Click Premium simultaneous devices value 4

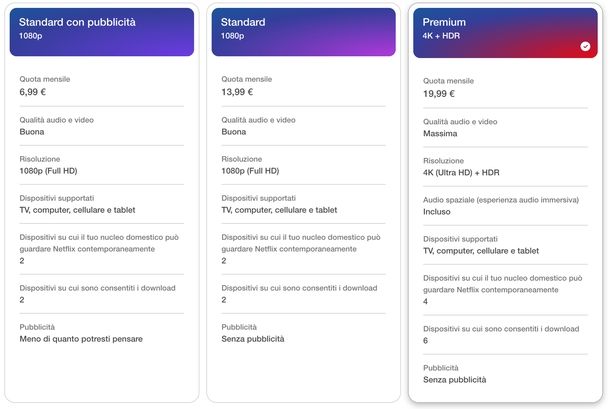click(425, 301)
